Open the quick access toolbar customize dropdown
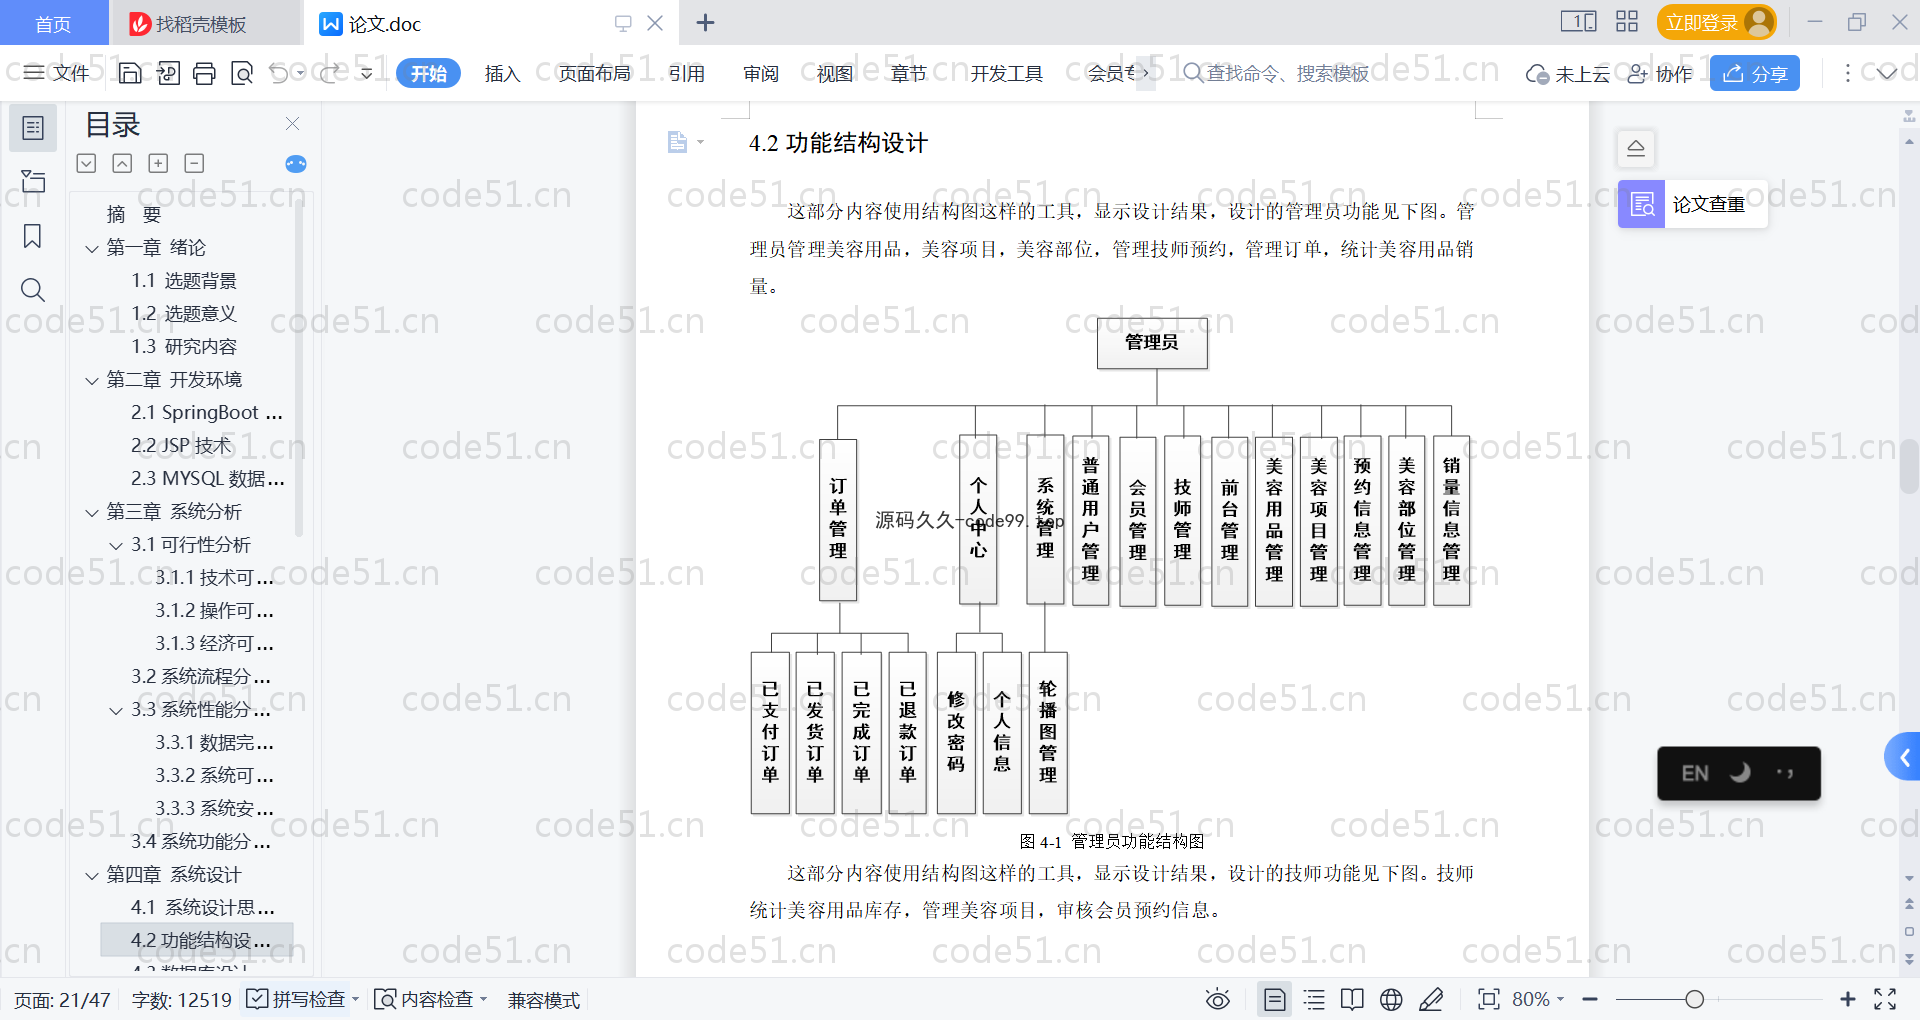1920x1020 pixels. click(366, 73)
